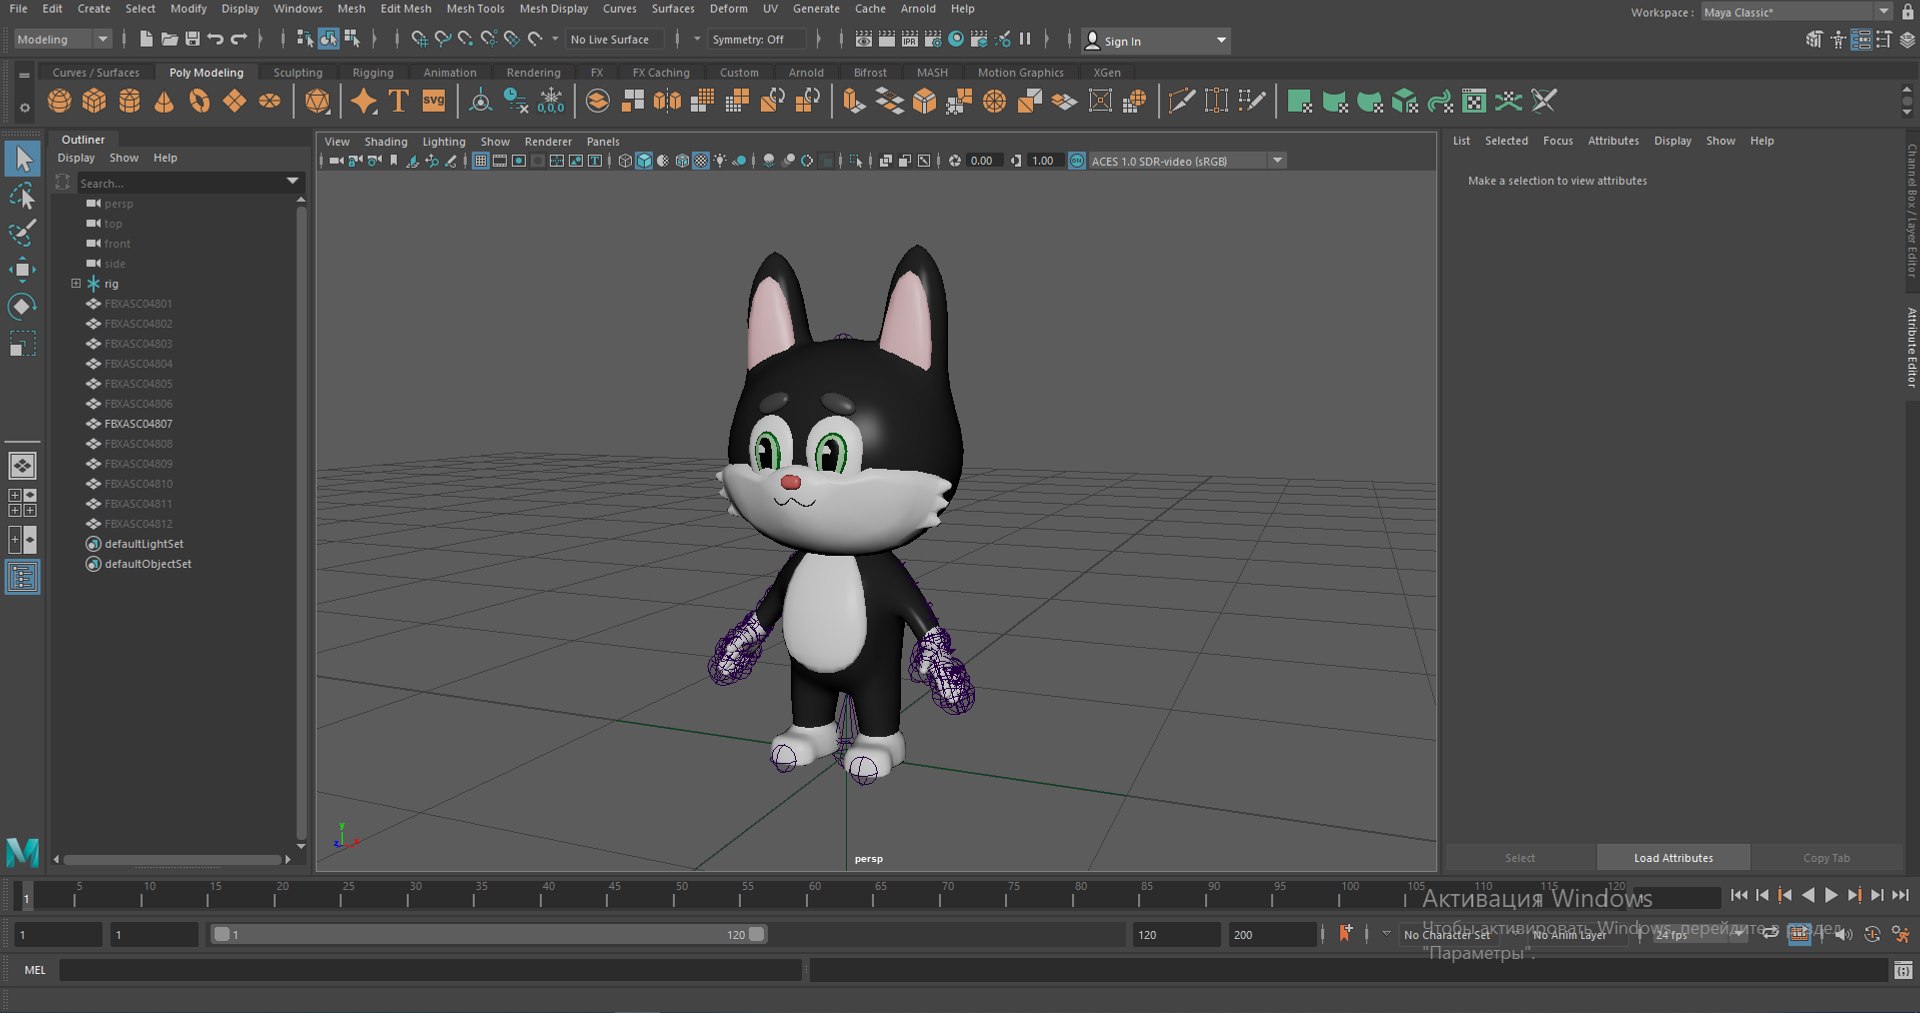Screen dimensions: 1920x1013
Task: Create a polygon cube from the shelf
Action: (x=94, y=101)
